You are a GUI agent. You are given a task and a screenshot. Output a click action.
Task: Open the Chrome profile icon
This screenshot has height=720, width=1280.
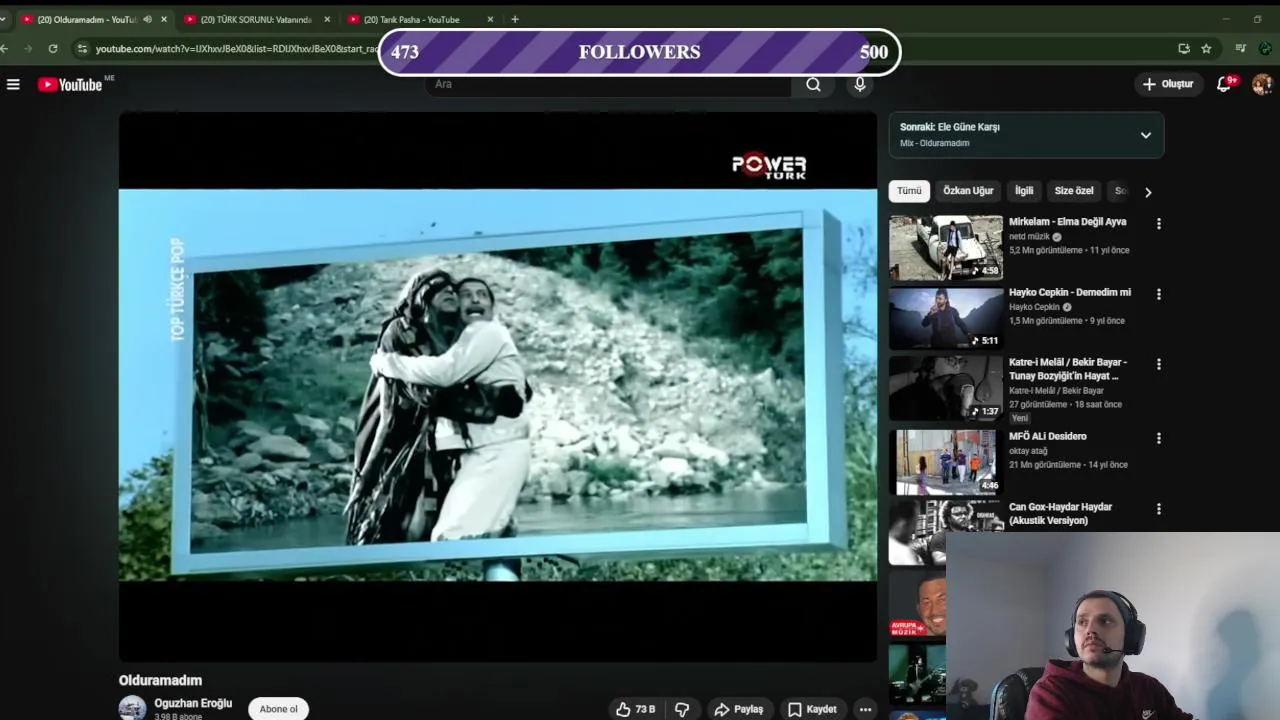click(x=1265, y=48)
